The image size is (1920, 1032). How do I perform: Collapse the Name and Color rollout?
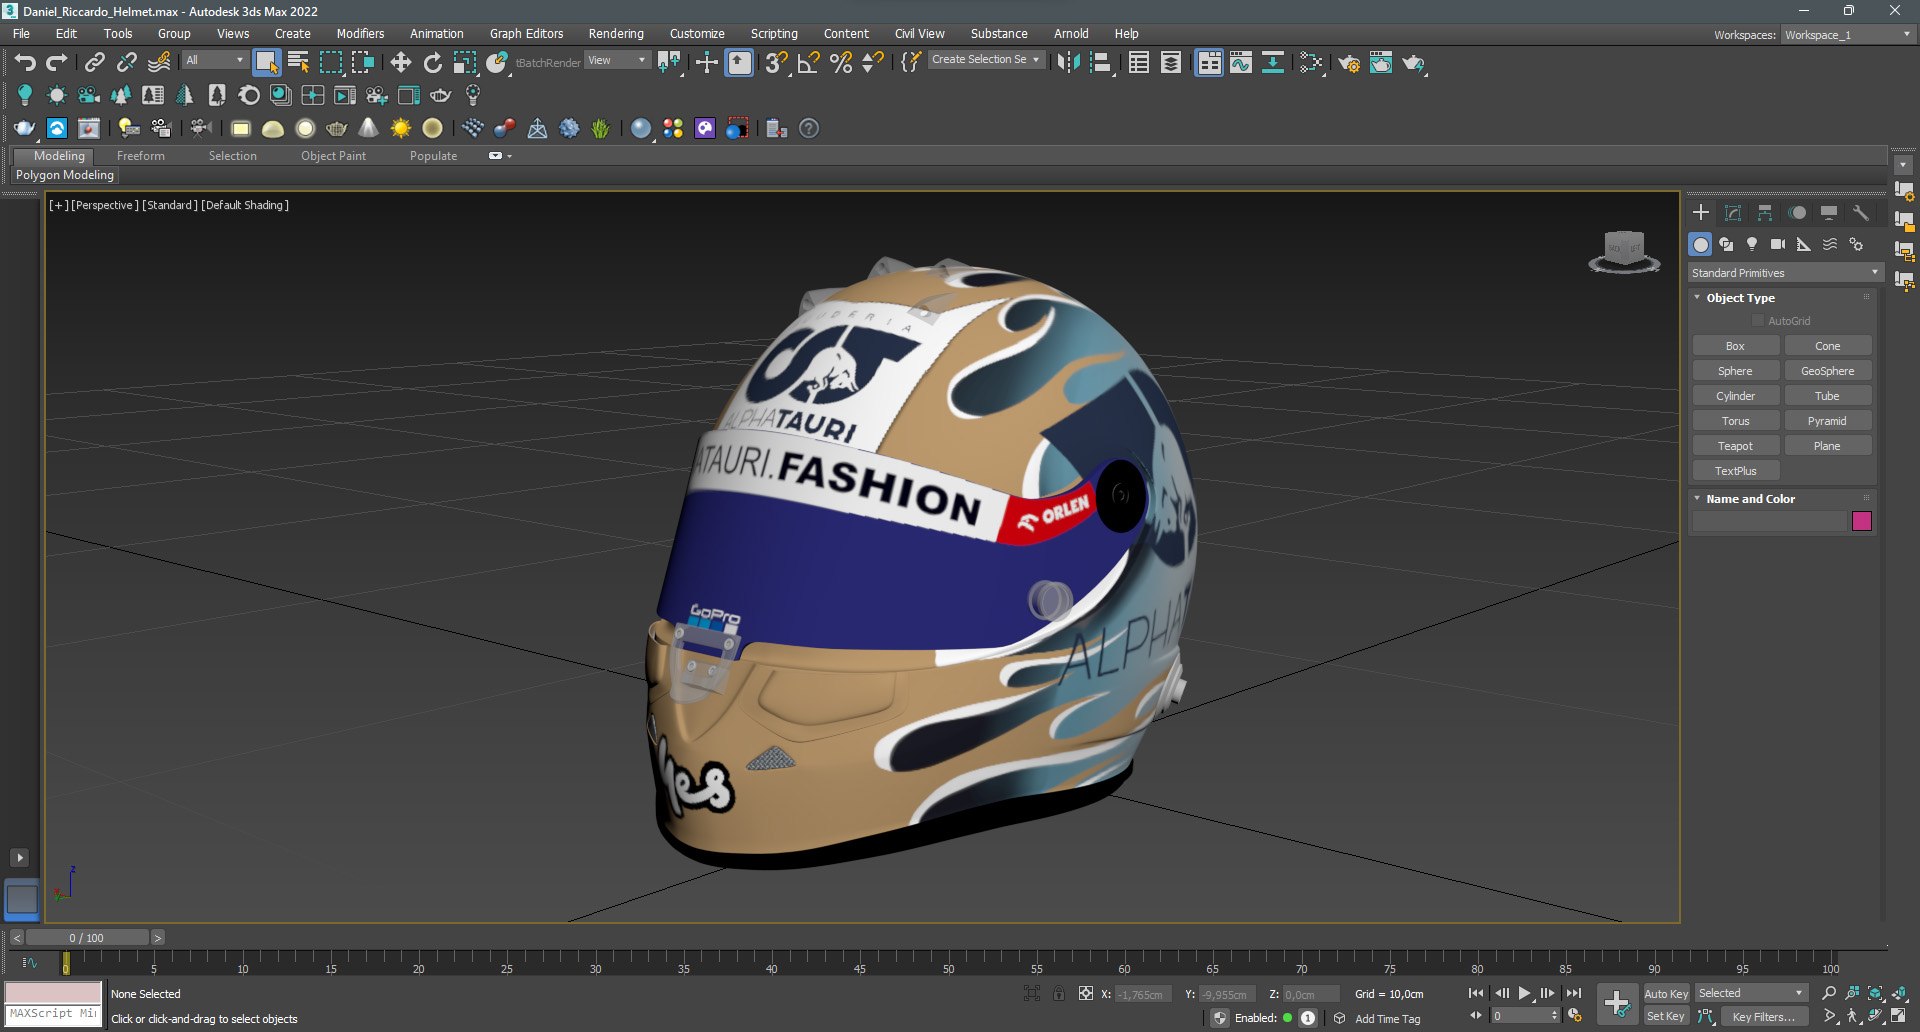[x=1697, y=498]
